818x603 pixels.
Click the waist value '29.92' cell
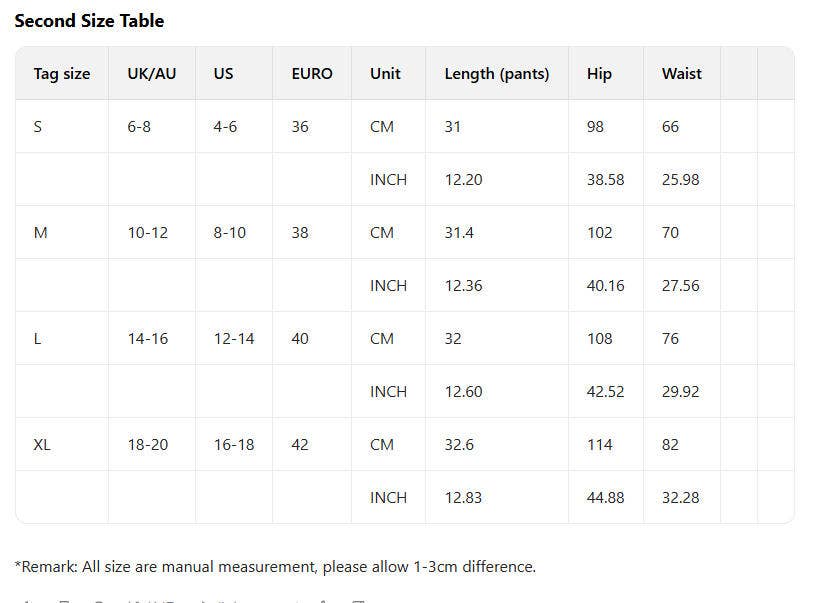pyautogui.click(x=680, y=392)
